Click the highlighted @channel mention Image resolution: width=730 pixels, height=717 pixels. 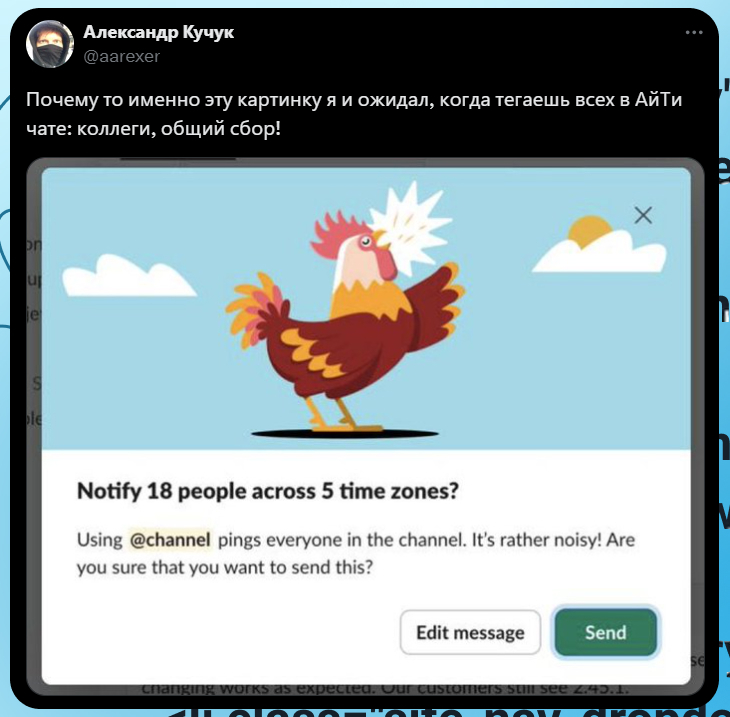point(170,540)
